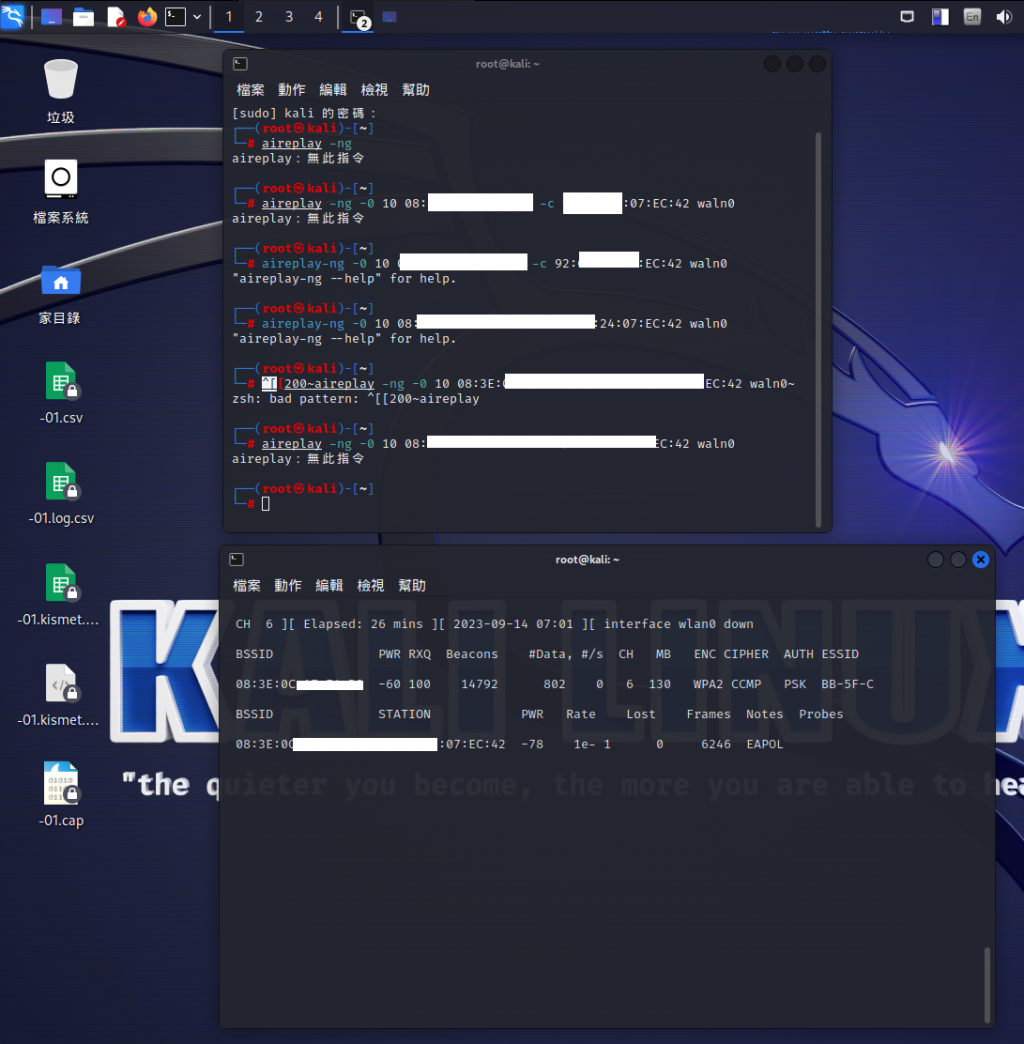Click the 'Elapsed: 26 mins' text
The image size is (1024, 1044).
[x=363, y=624]
